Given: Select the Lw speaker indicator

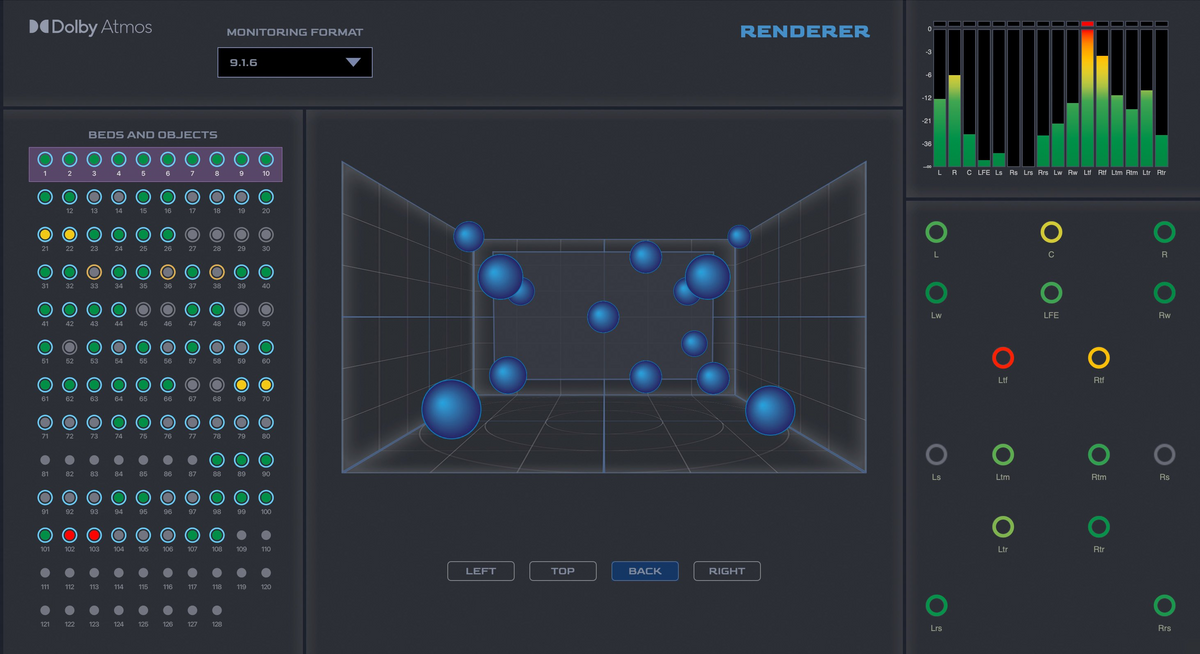Looking at the screenshot, I should tap(936, 293).
